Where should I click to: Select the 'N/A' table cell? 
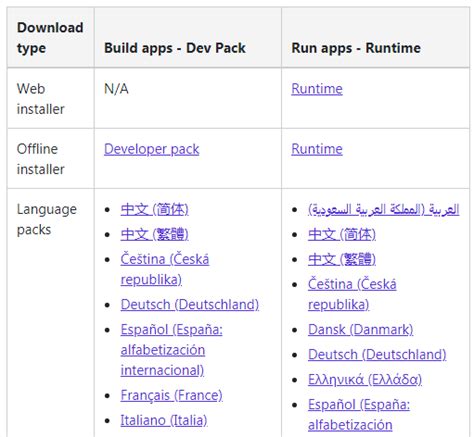(116, 89)
